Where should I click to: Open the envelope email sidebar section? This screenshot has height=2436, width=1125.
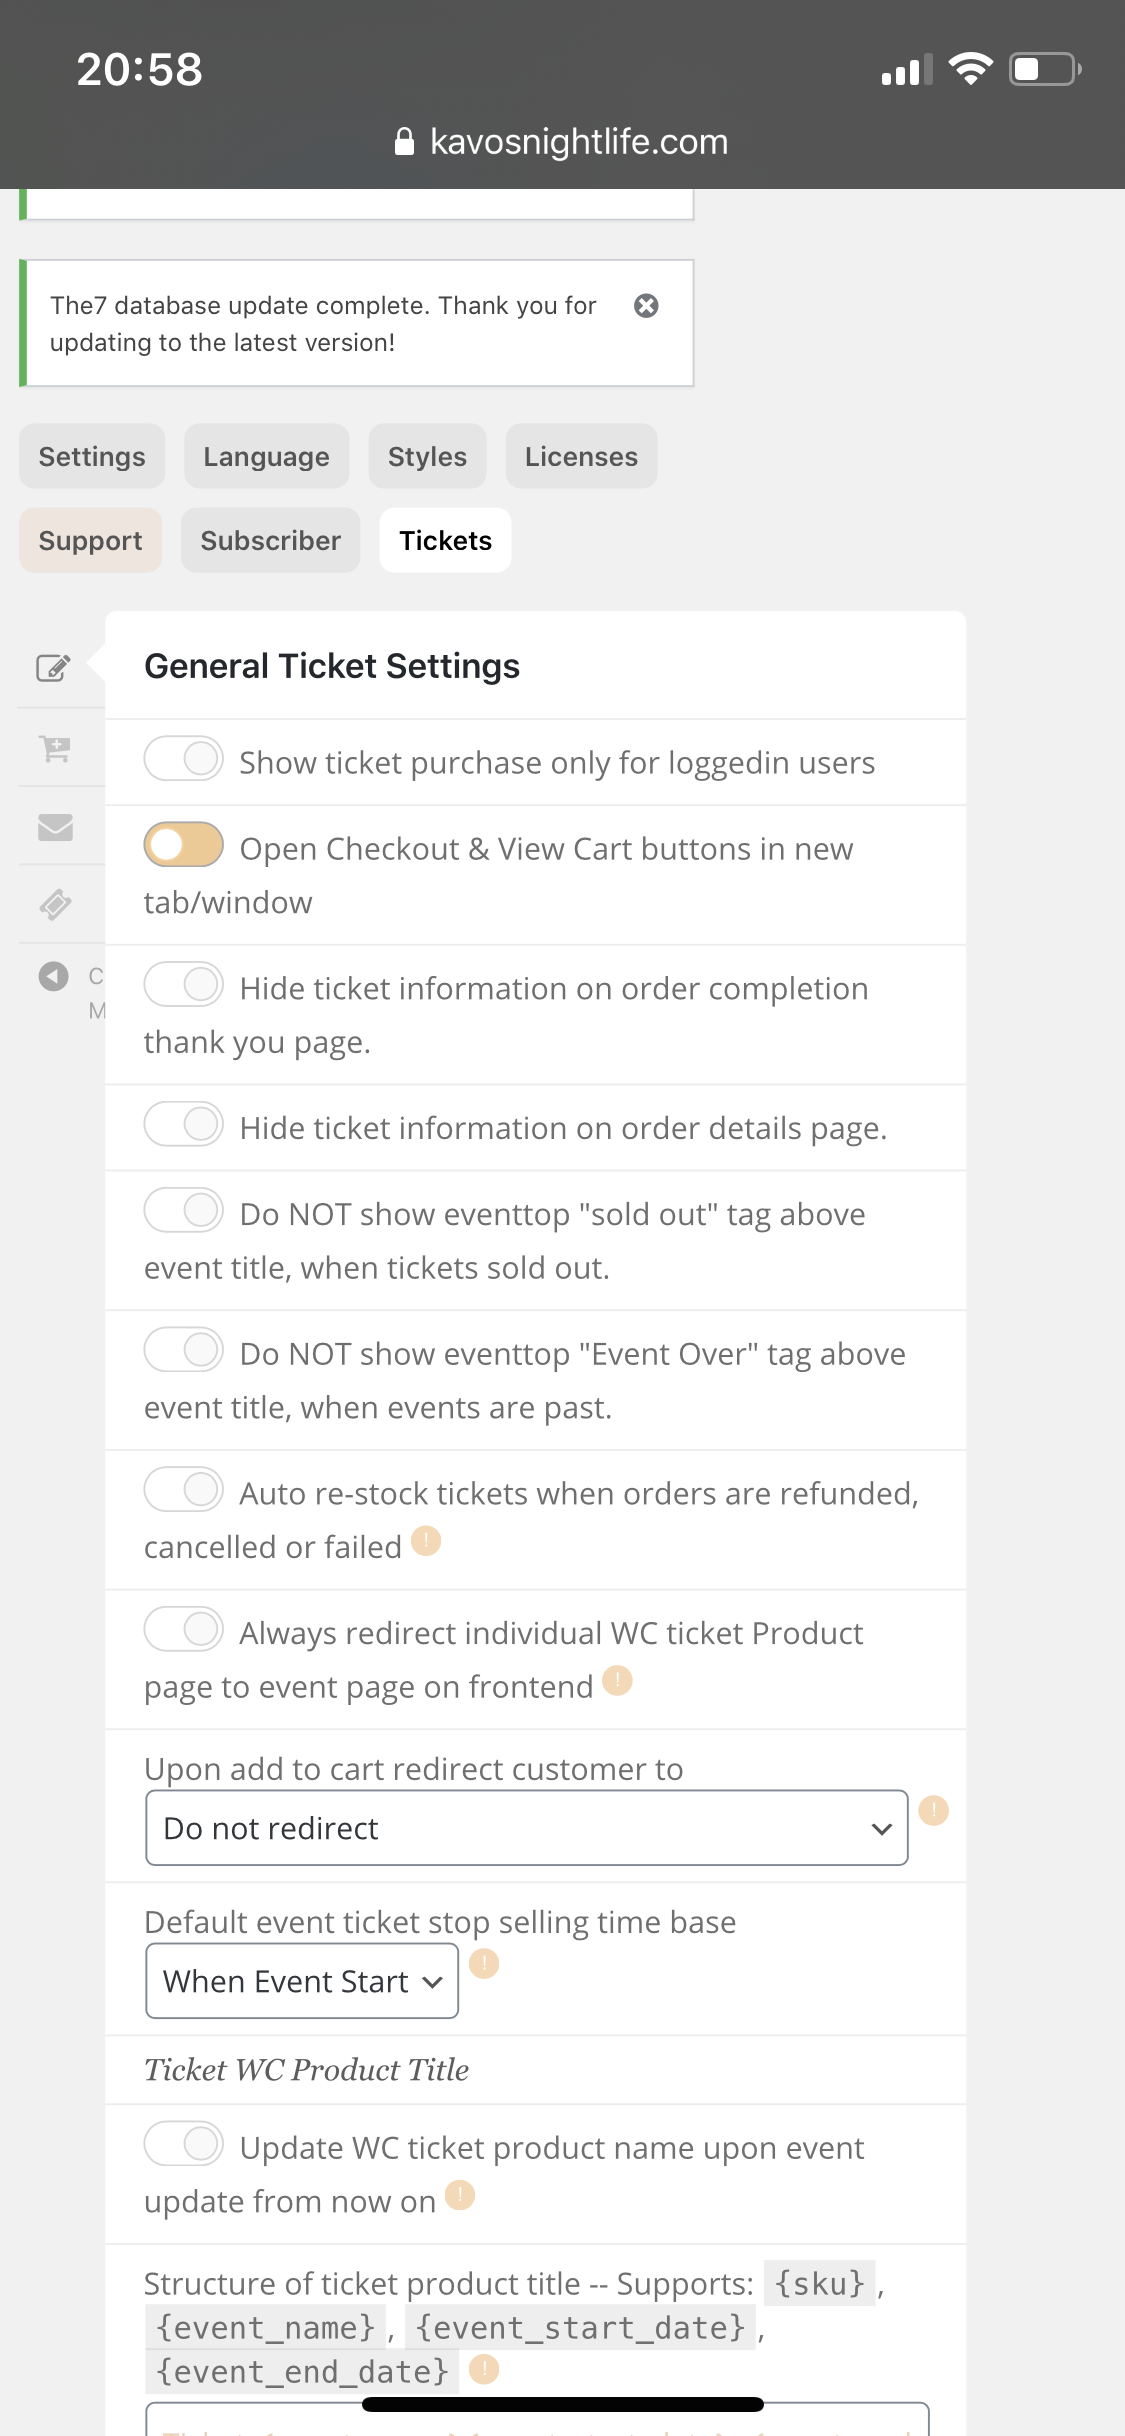pyautogui.click(x=55, y=827)
